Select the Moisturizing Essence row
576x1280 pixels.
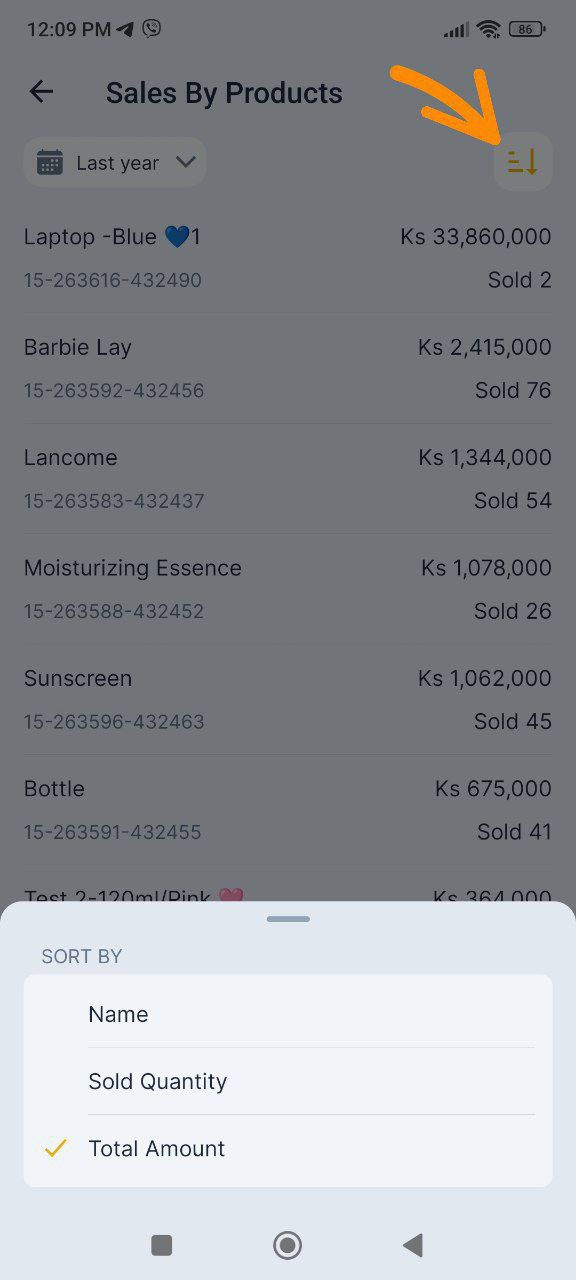click(288, 589)
